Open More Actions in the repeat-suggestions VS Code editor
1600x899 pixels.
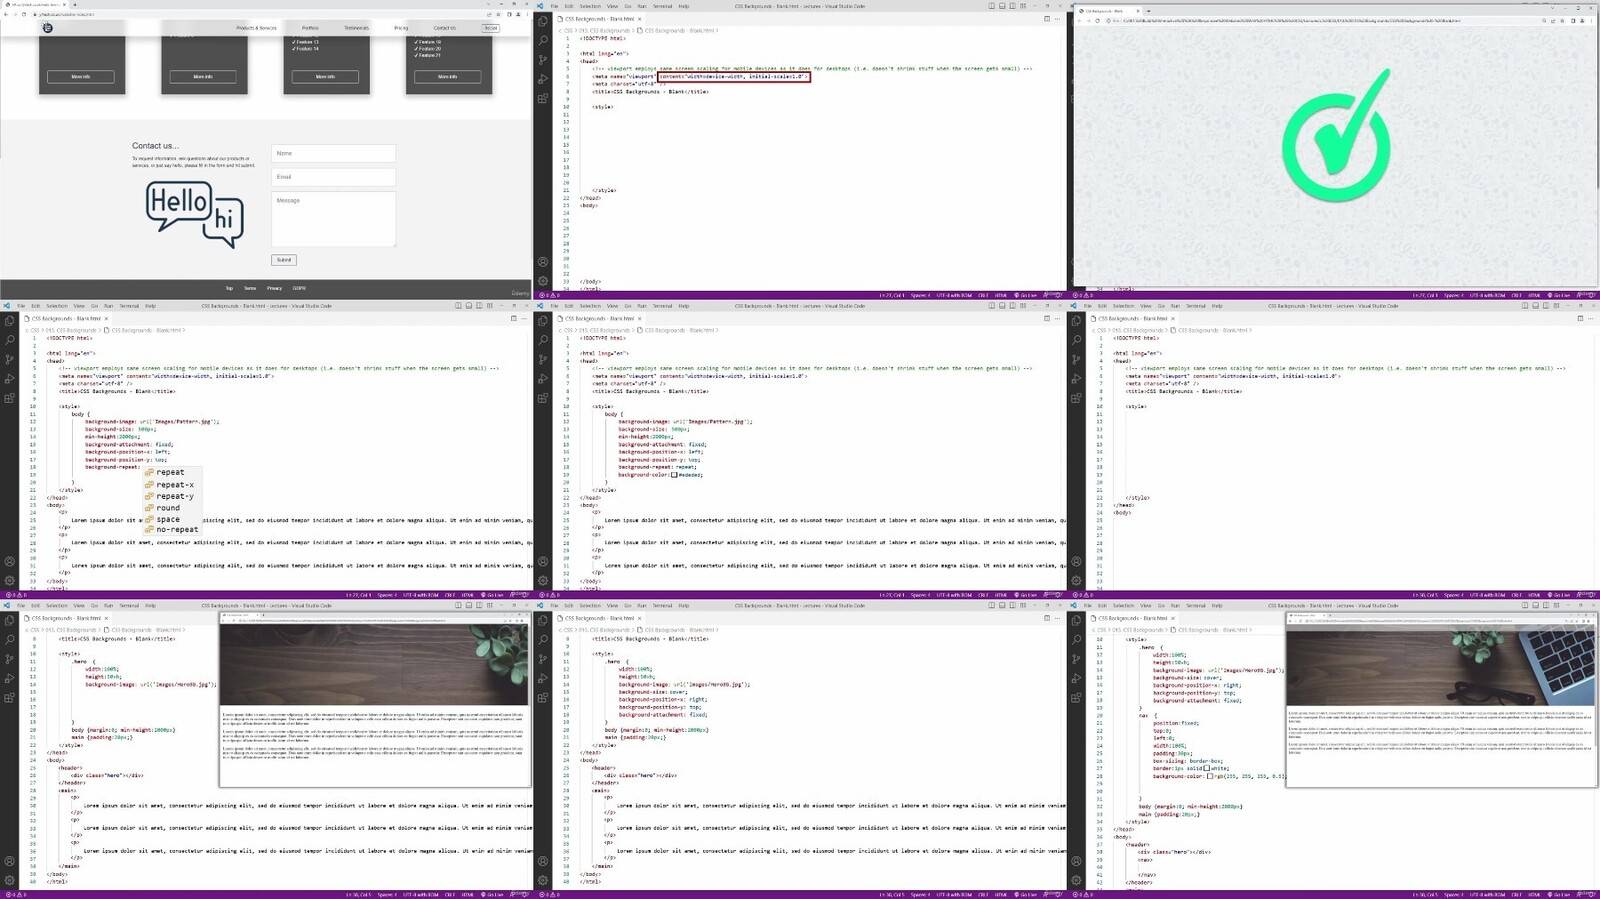point(524,318)
